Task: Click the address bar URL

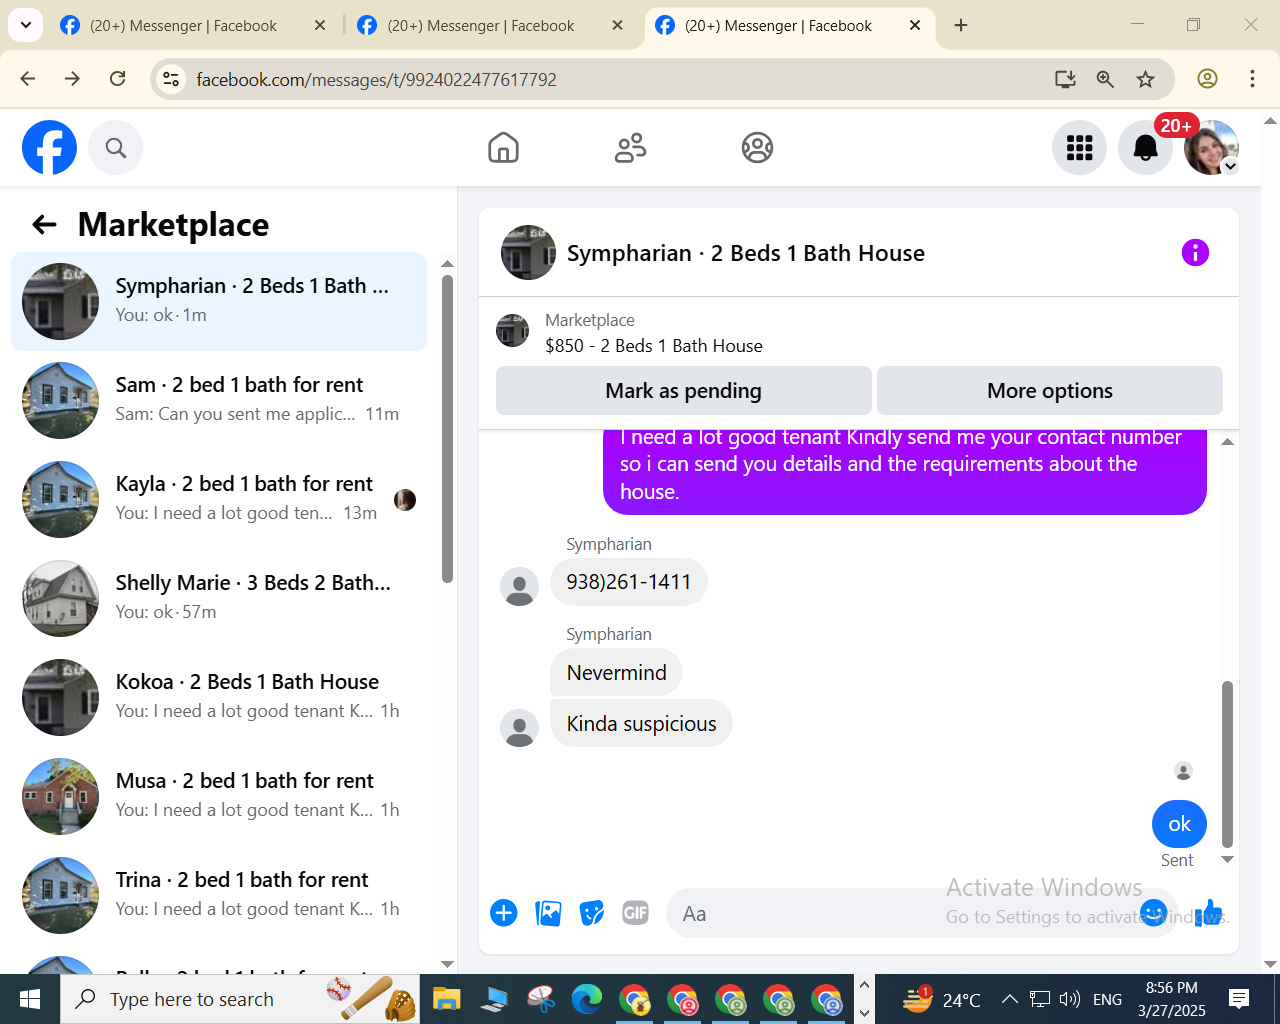Action: pos(376,79)
